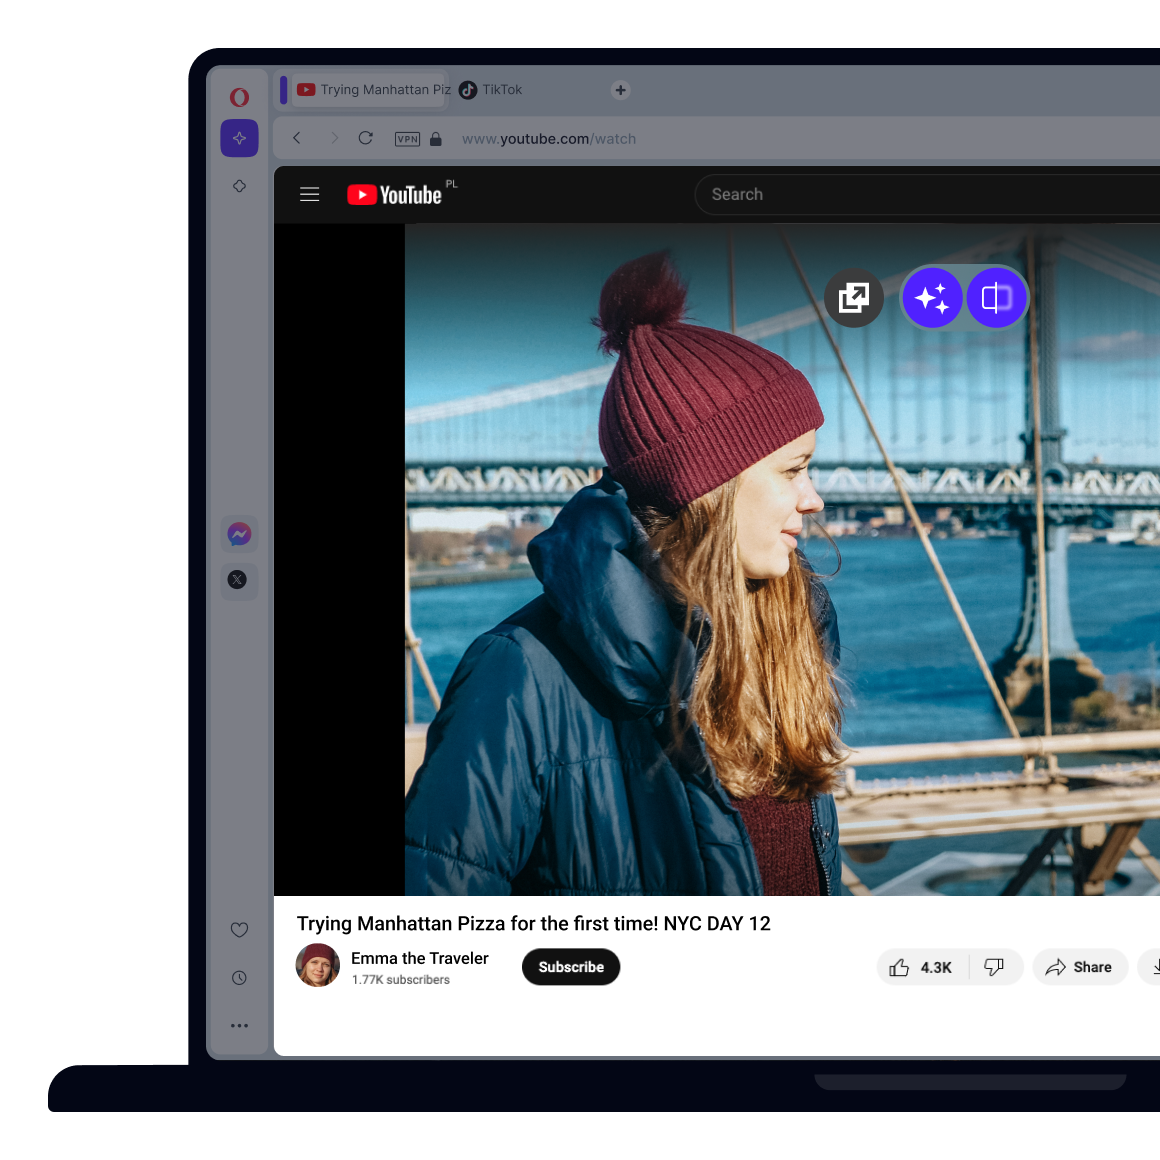Activate the sparkle AI overlay button
Screen dimensions: 1160x1160
932,297
